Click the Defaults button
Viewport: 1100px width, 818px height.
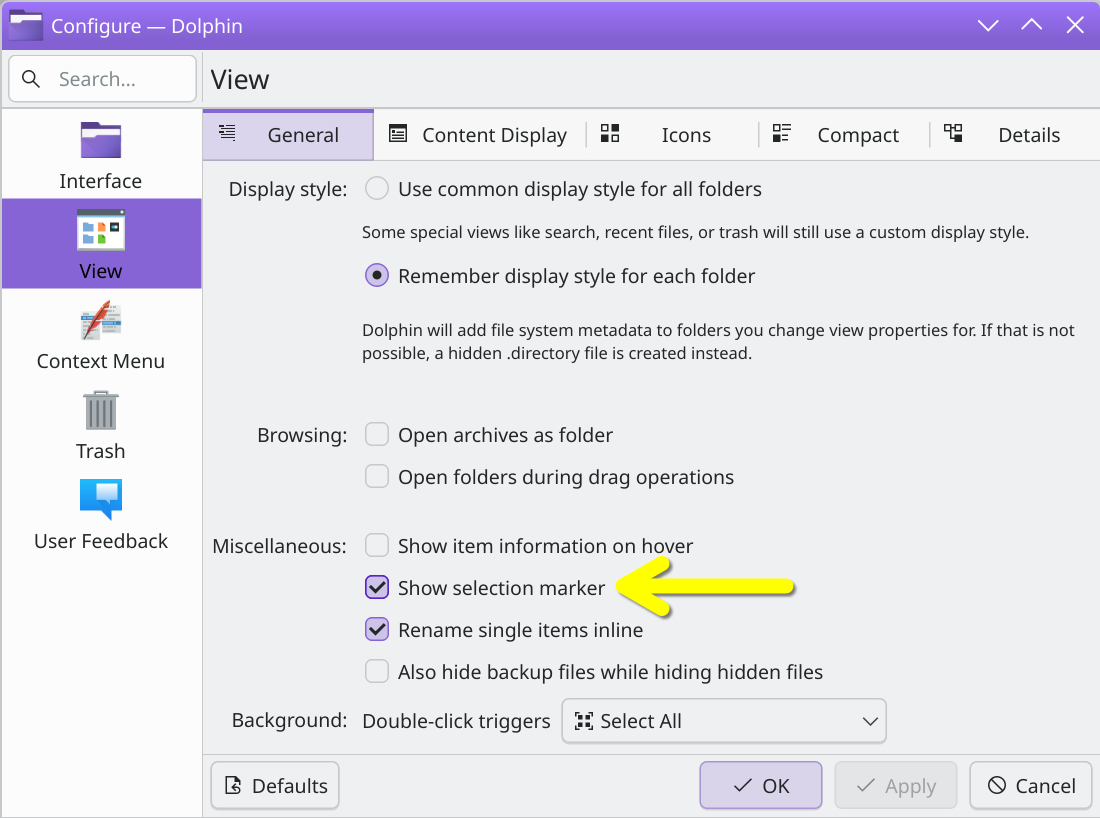tap(275, 785)
